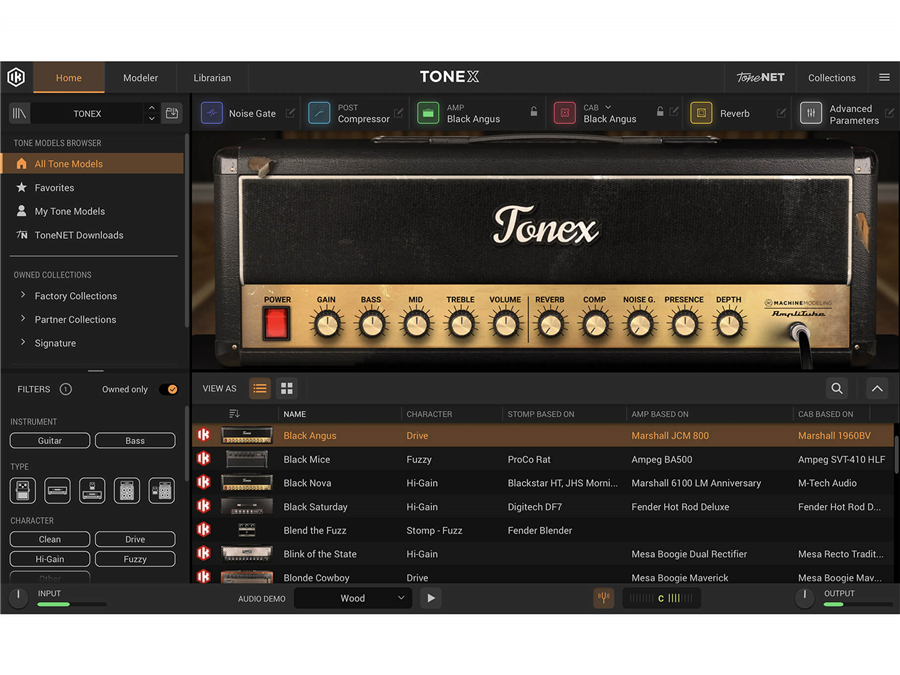Click the tuner icon in bottom bar

pyautogui.click(x=603, y=598)
